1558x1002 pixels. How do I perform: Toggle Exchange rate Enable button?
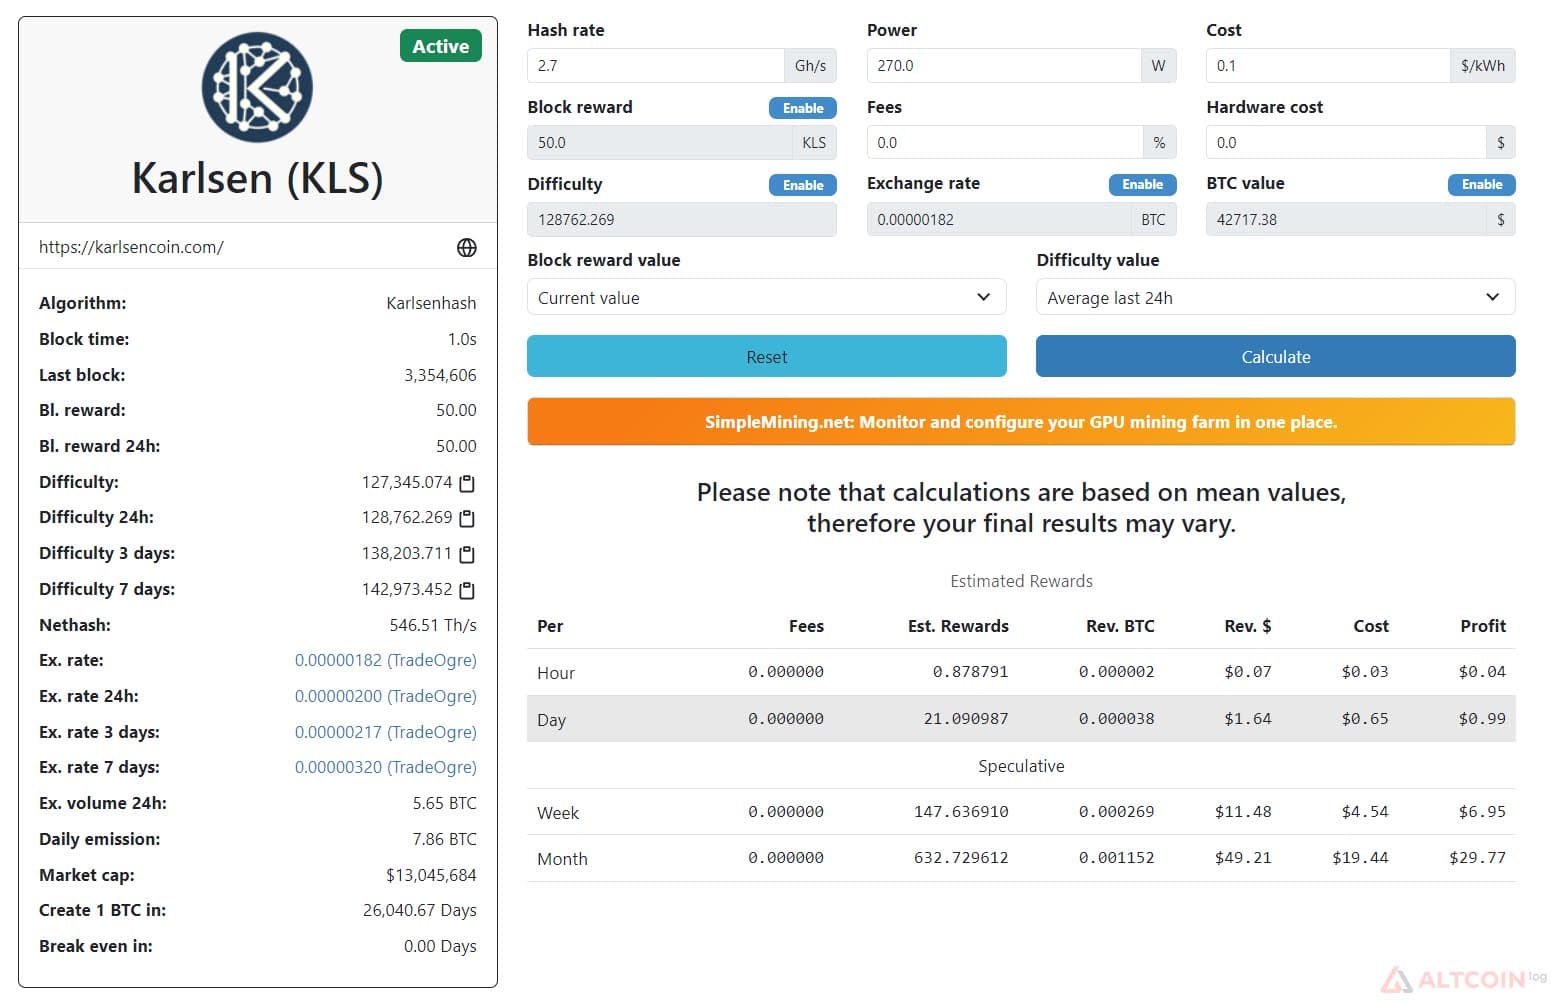(x=1142, y=184)
